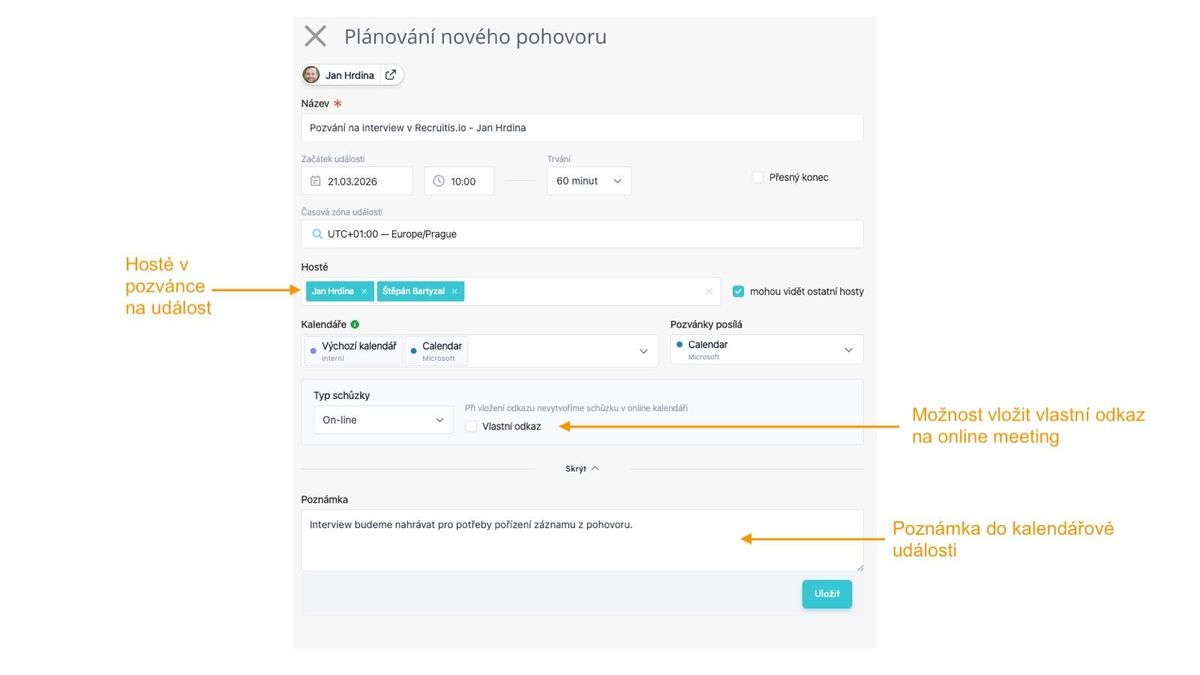Collapse the section using Skrýt
The image size is (1200, 675).
[x=582, y=468]
